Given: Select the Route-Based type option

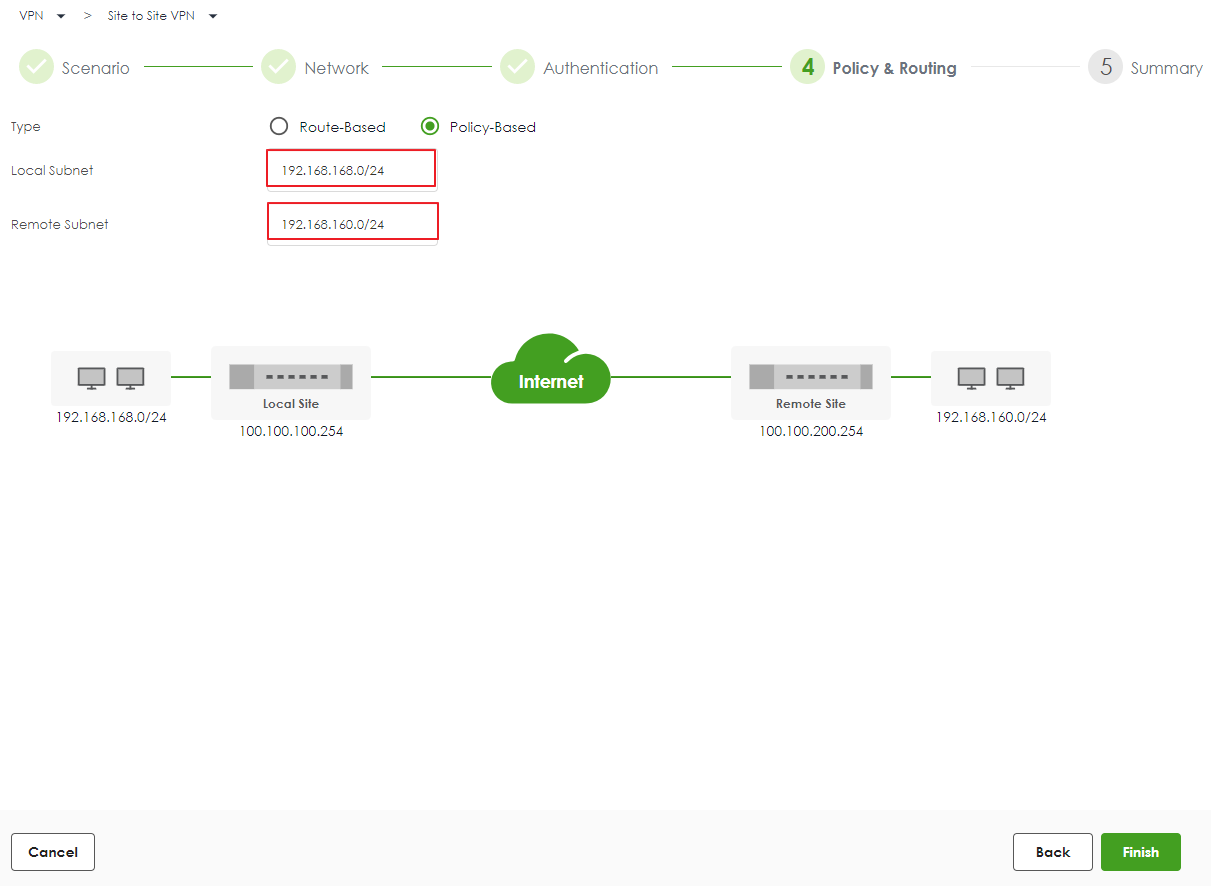Looking at the screenshot, I should [279, 127].
